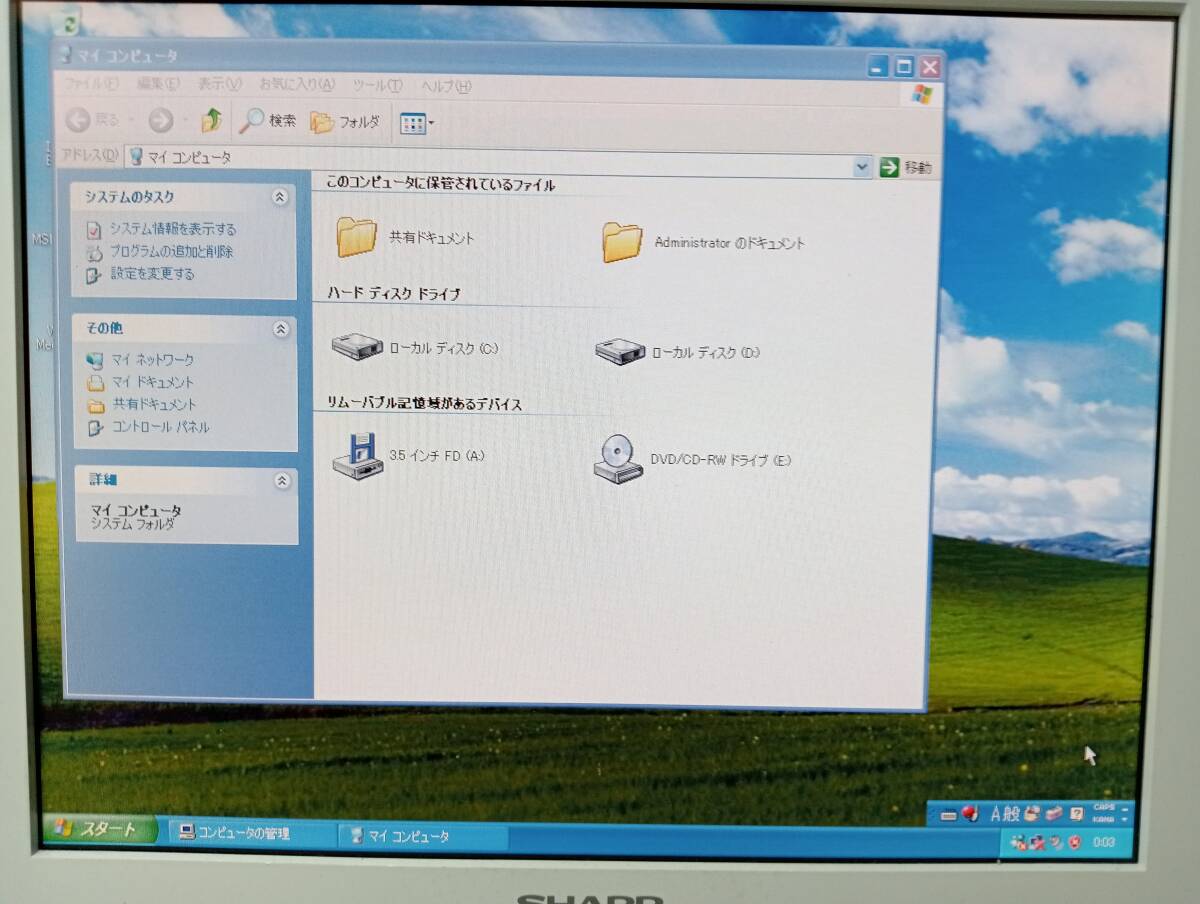Minimize the language bar
Screen dimensions: 1200x904
click(1125, 809)
